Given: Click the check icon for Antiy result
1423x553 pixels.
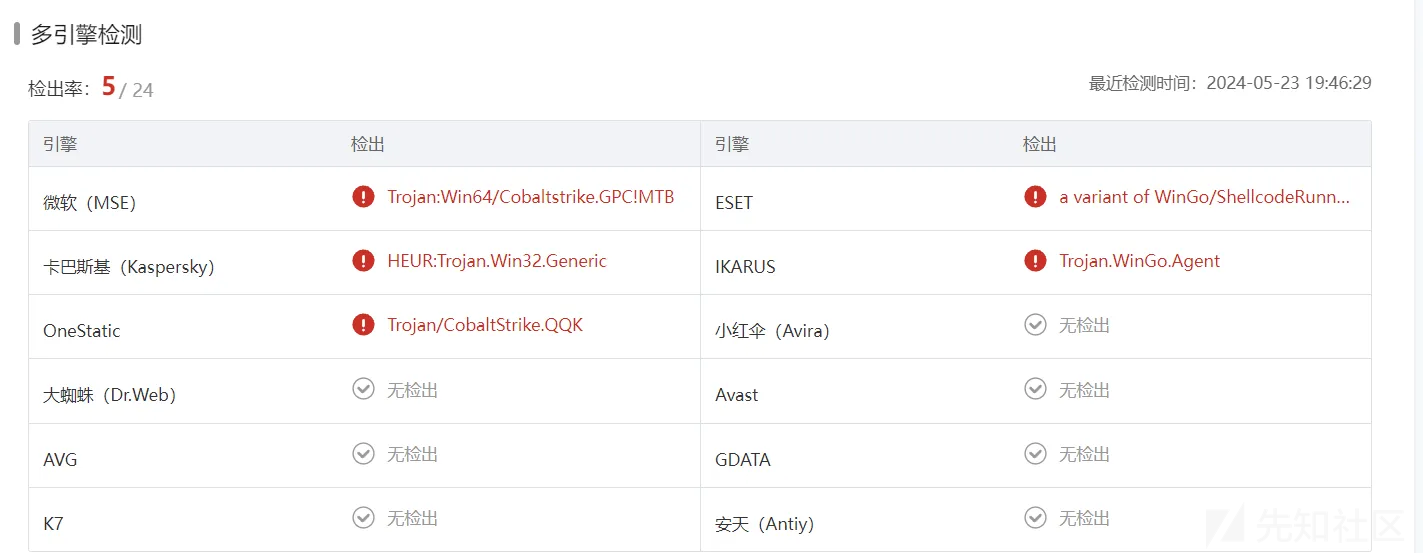Looking at the screenshot, I should point(1035,518).
